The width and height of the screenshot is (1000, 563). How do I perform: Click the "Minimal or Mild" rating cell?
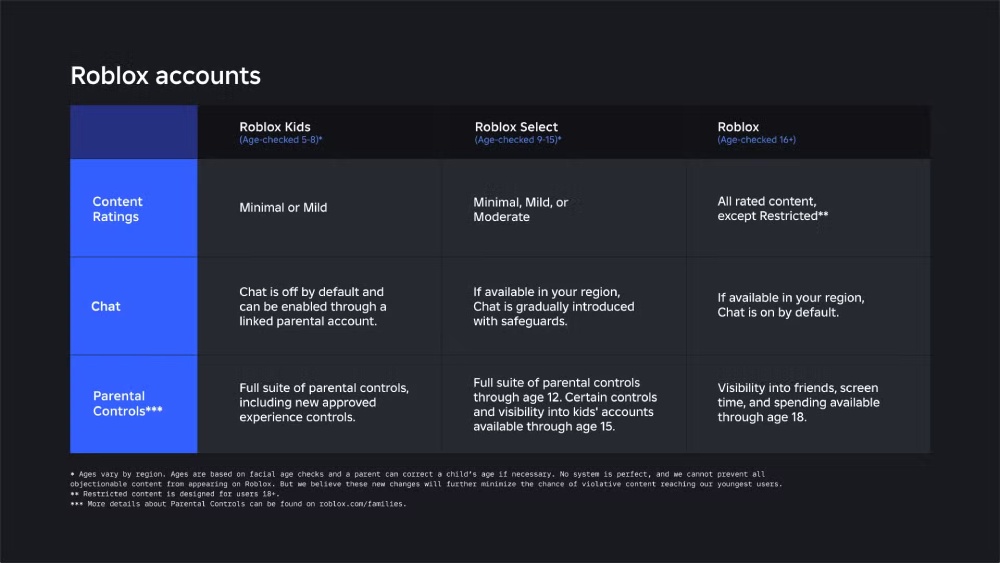[283, 208]
